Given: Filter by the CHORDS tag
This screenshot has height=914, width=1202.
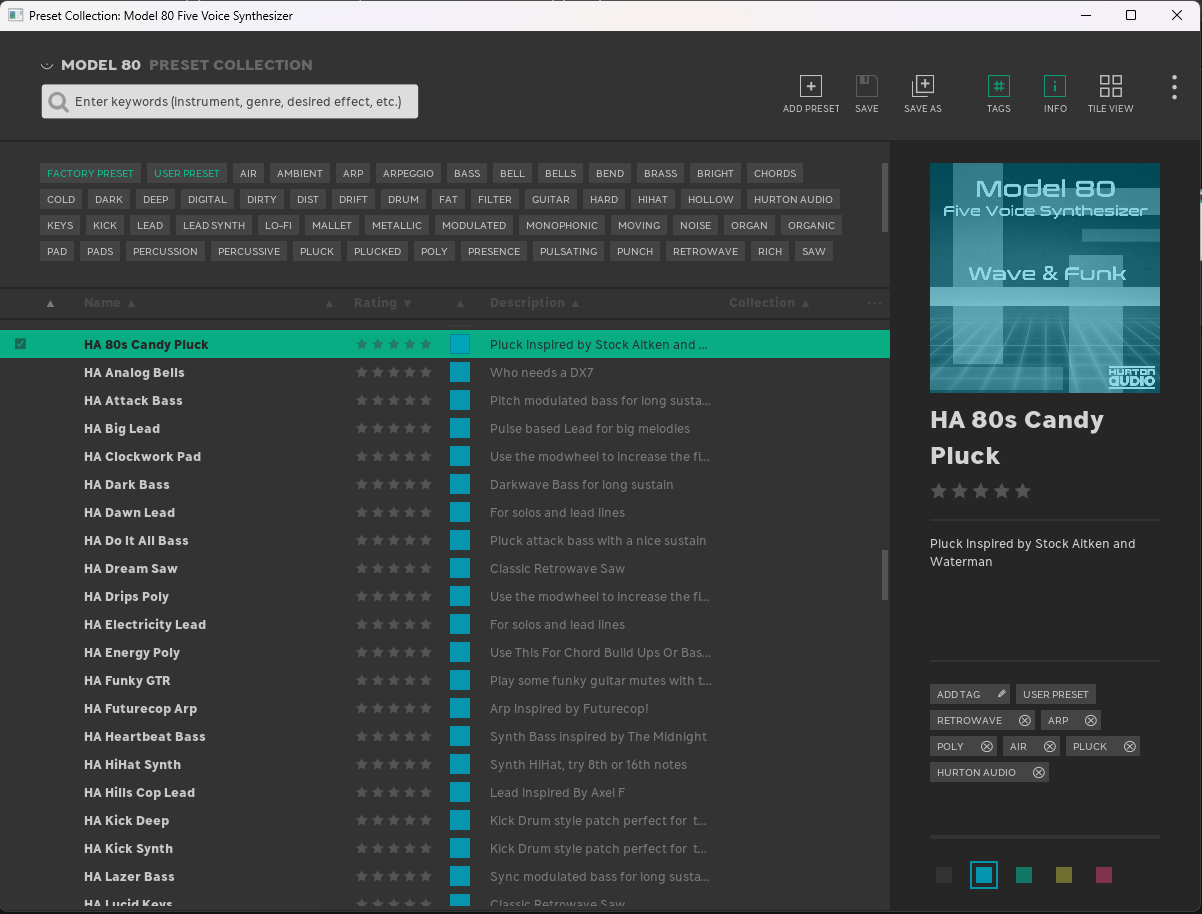Looking at the screenshot, I should click(775, 173).
